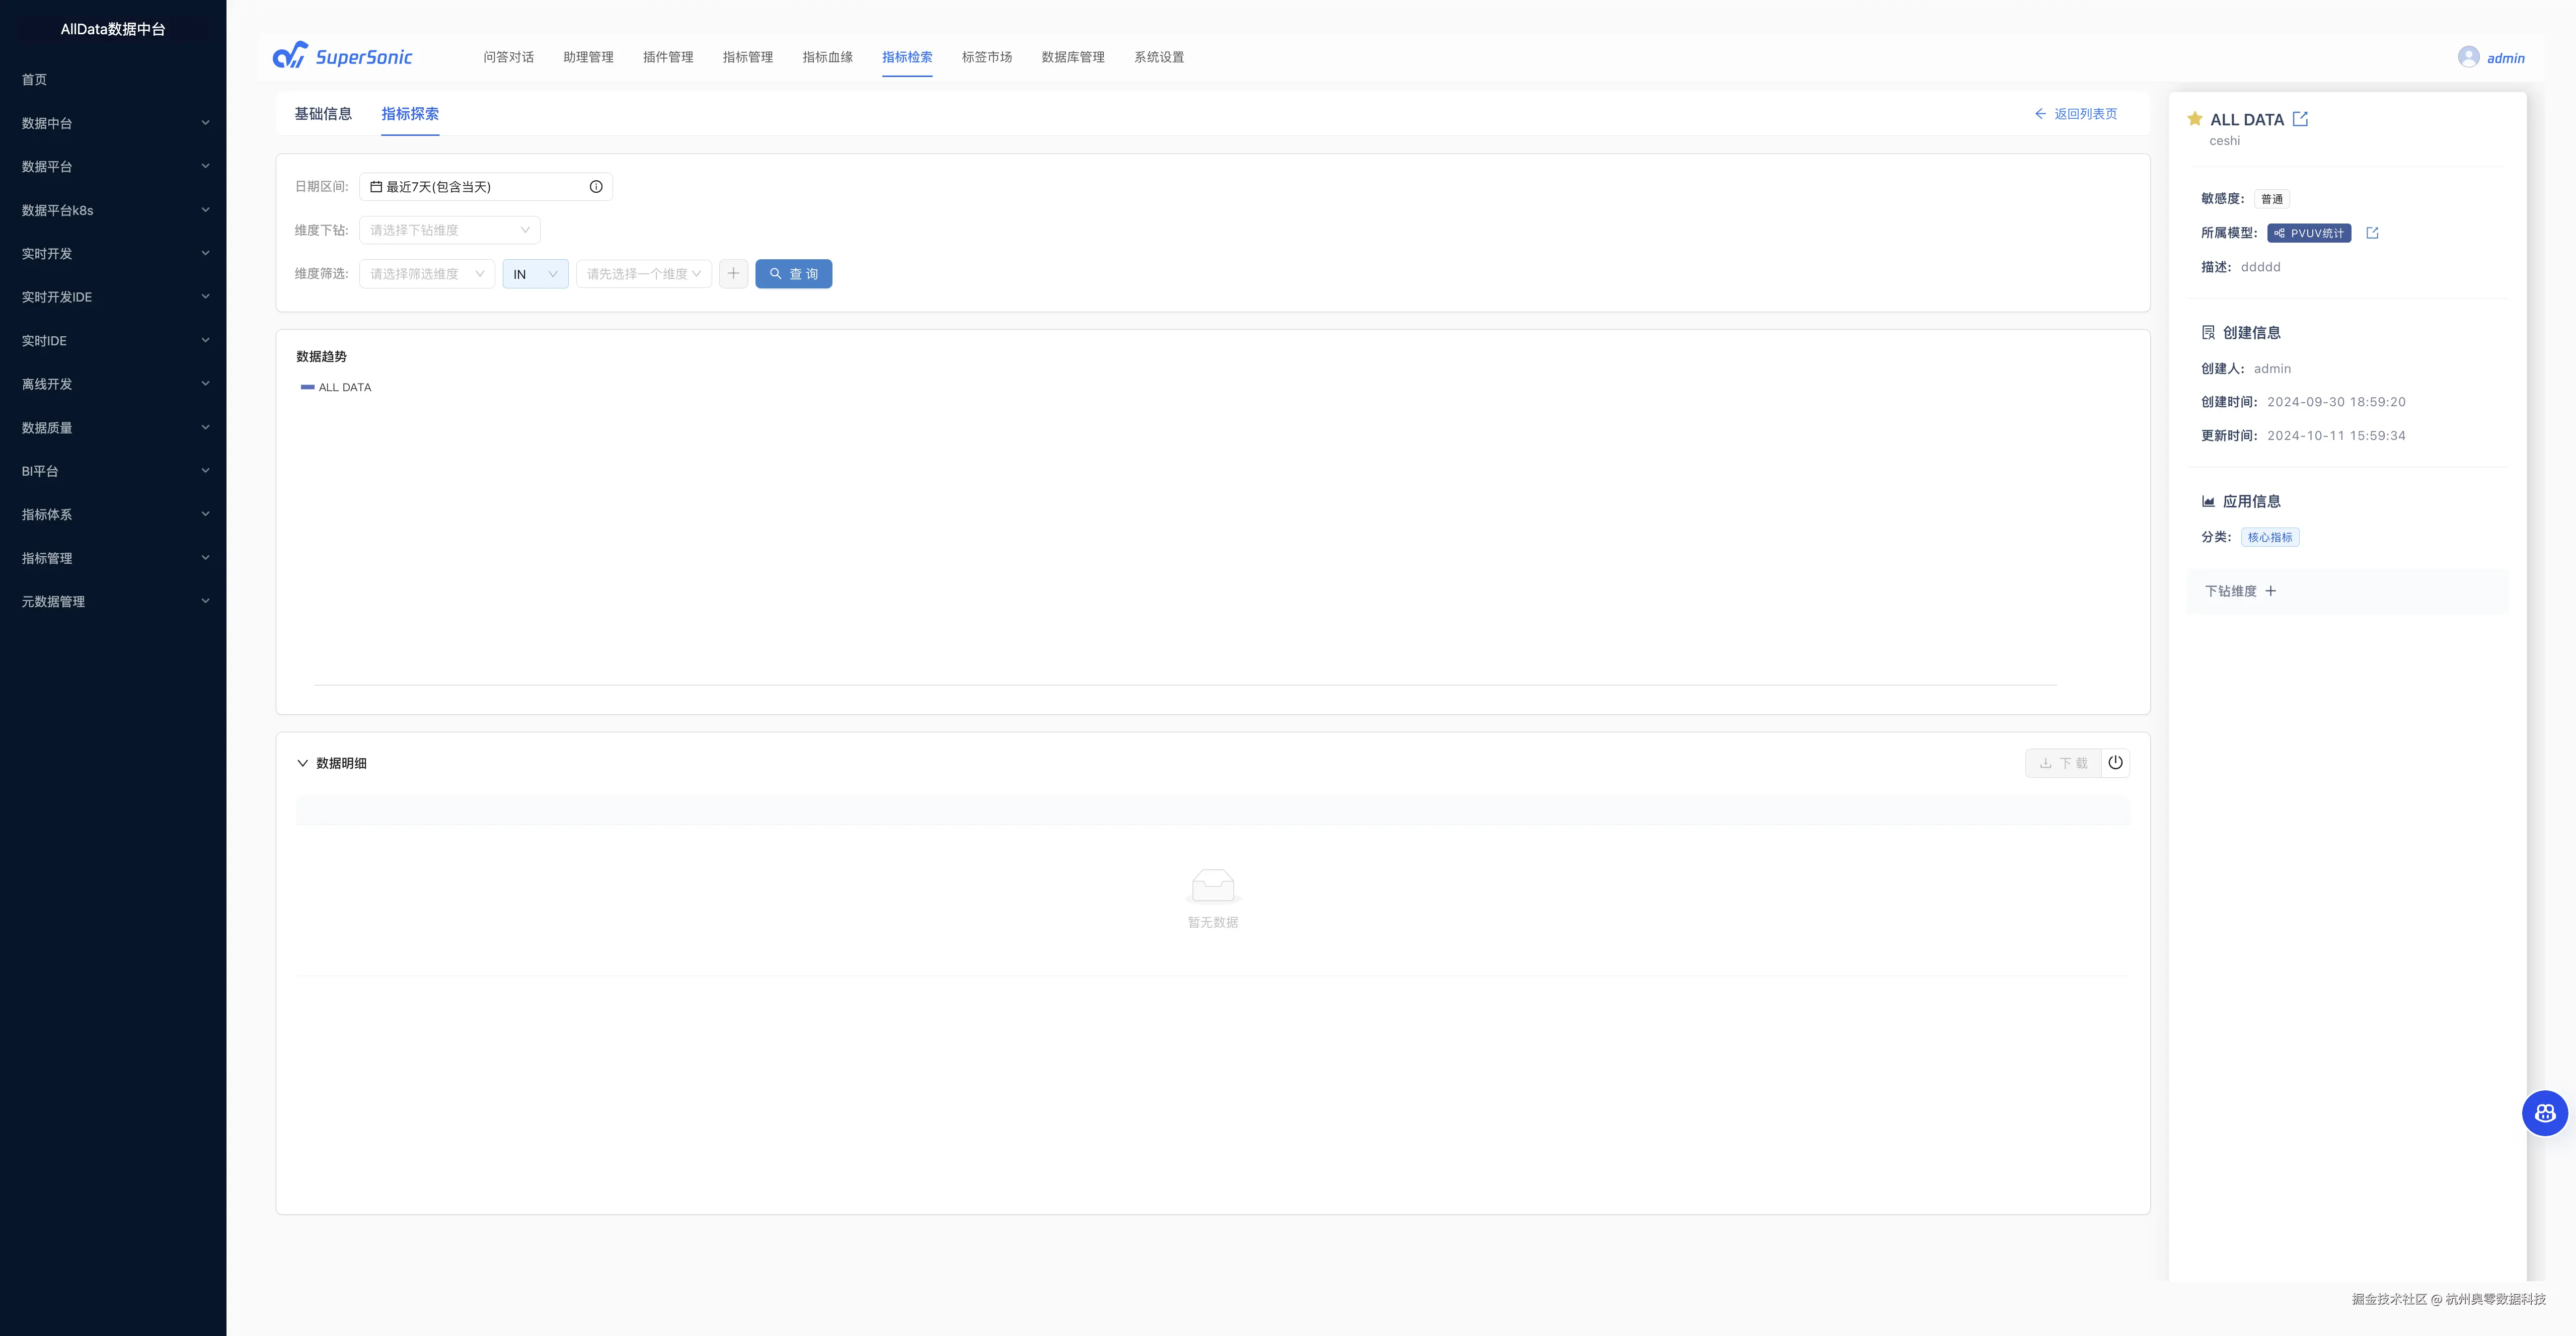
Task: Open the 请选择筛选维度 filter dropdown
Action: 426,274
